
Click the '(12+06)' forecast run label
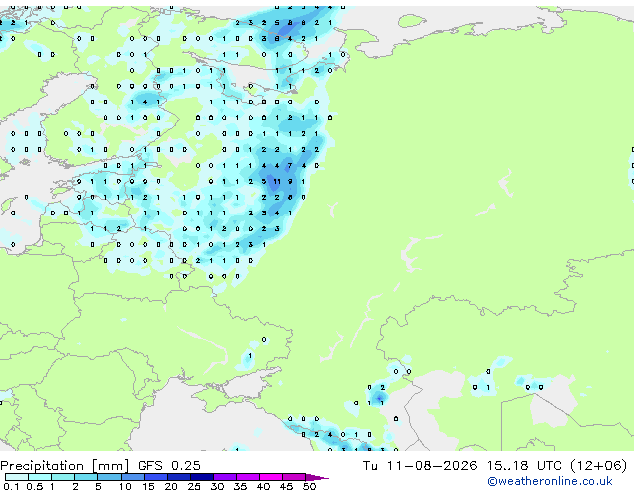(598, 466)
